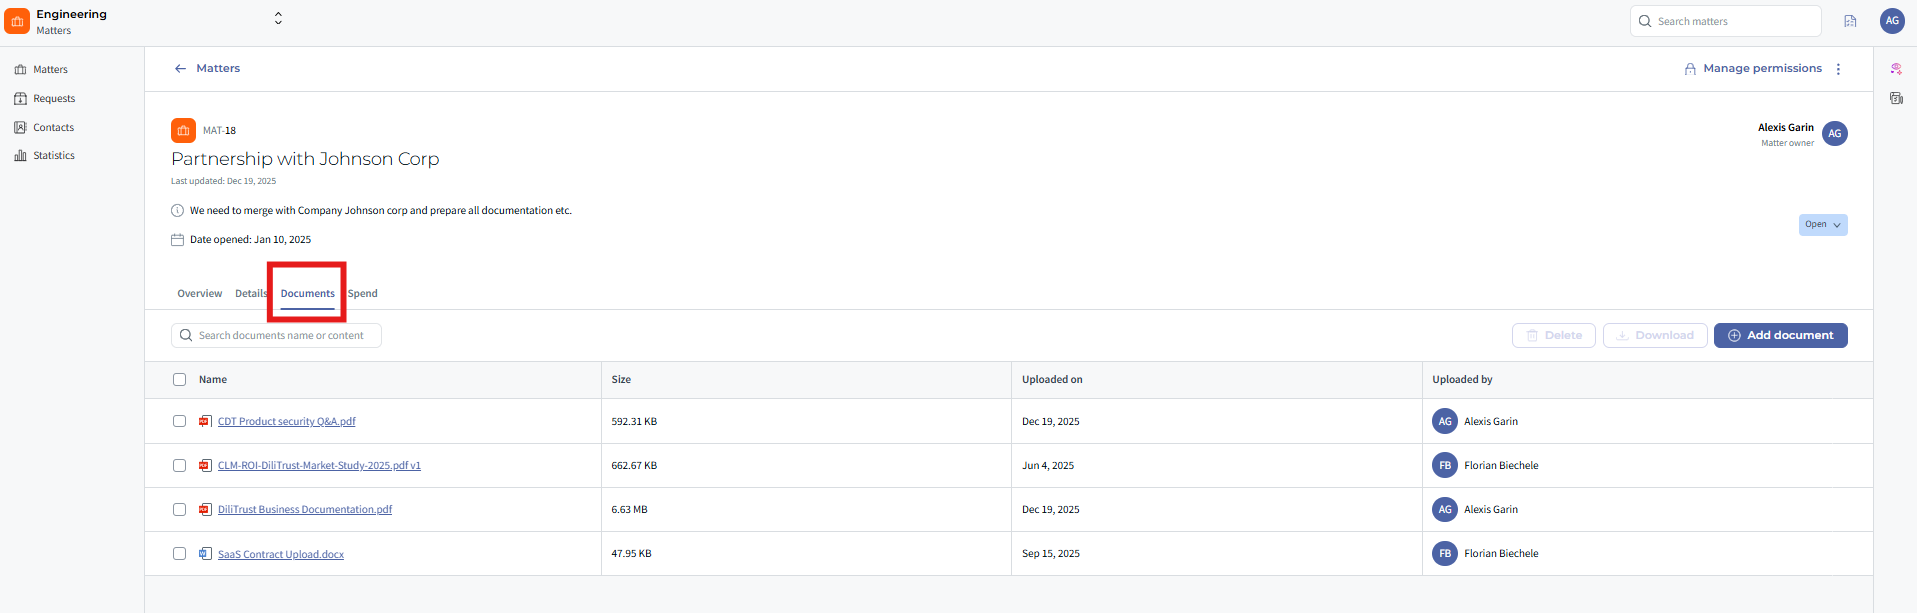Click the Sep 15, 2025 upload date
This screenshot has width=1917, height=613.
point(1051,554)
